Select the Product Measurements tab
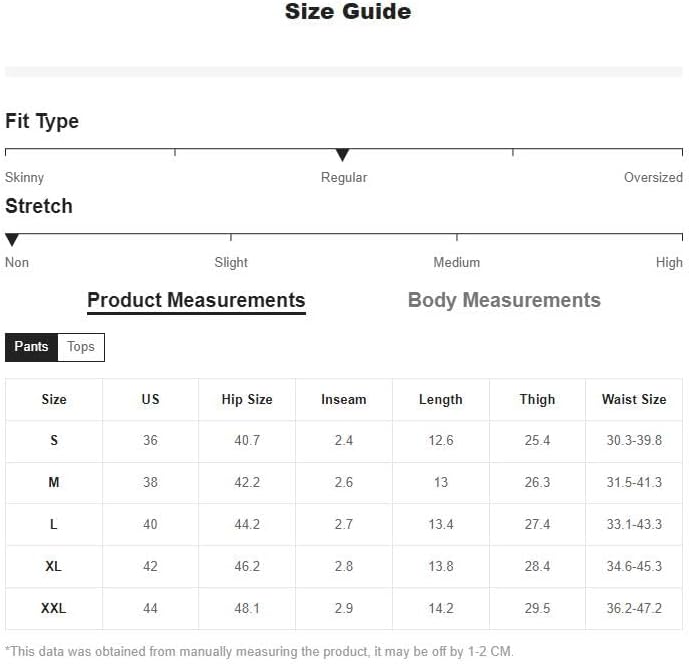This screenshot has height=664, width=689. [196, 300]
